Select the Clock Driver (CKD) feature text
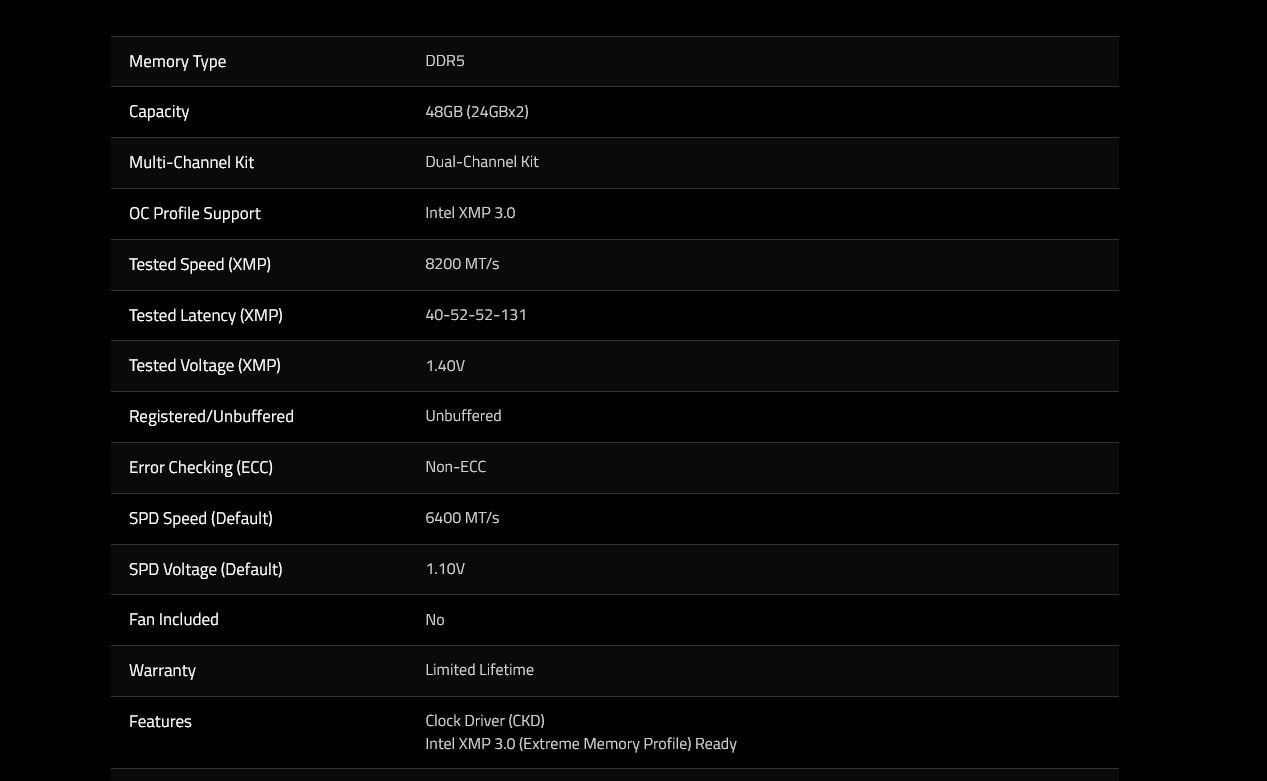 [x=485, y=721]
